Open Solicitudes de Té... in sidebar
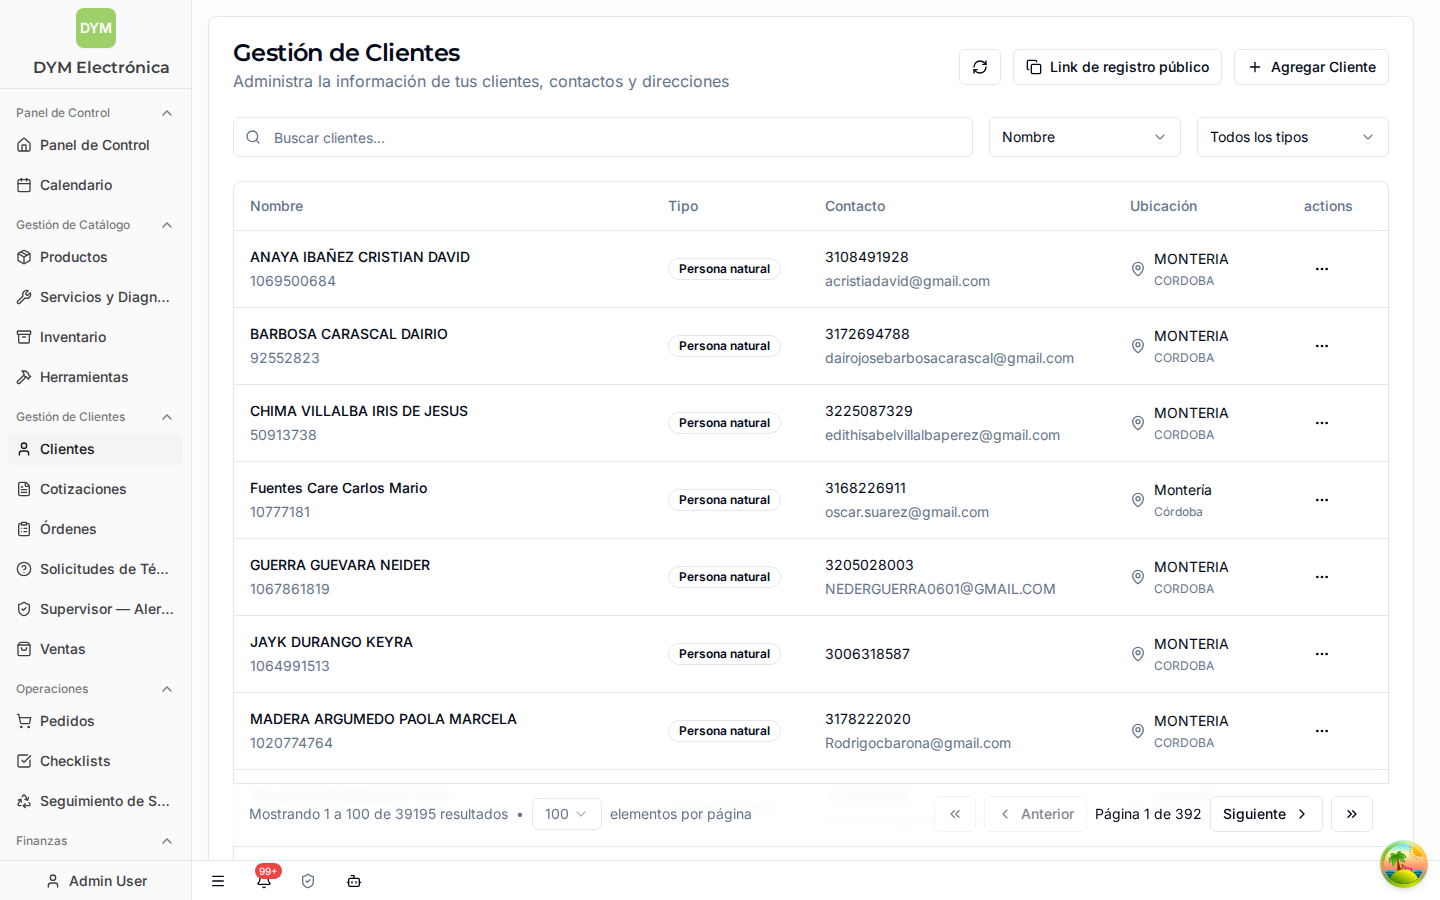Image resolution: width=1440 pixels, height=900 pixels. [95, 569]
